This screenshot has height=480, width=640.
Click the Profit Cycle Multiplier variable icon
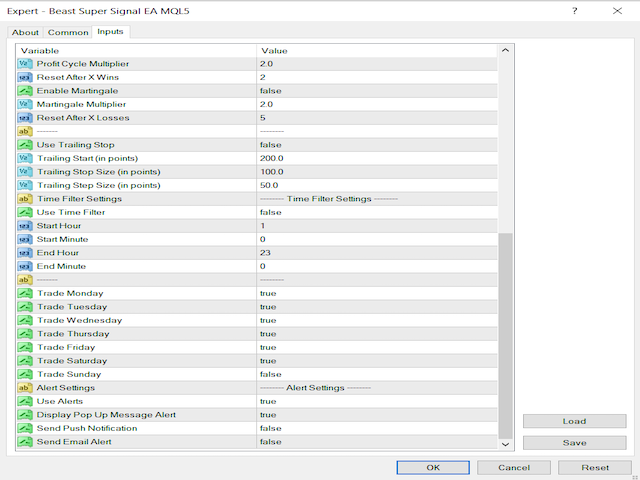click(25, 64)
